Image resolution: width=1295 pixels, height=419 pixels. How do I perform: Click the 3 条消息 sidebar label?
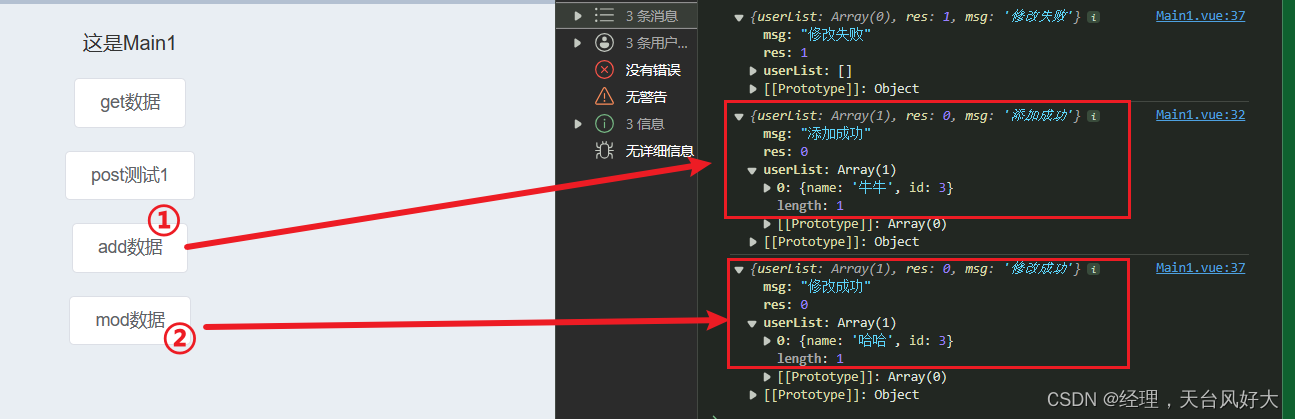651,15
